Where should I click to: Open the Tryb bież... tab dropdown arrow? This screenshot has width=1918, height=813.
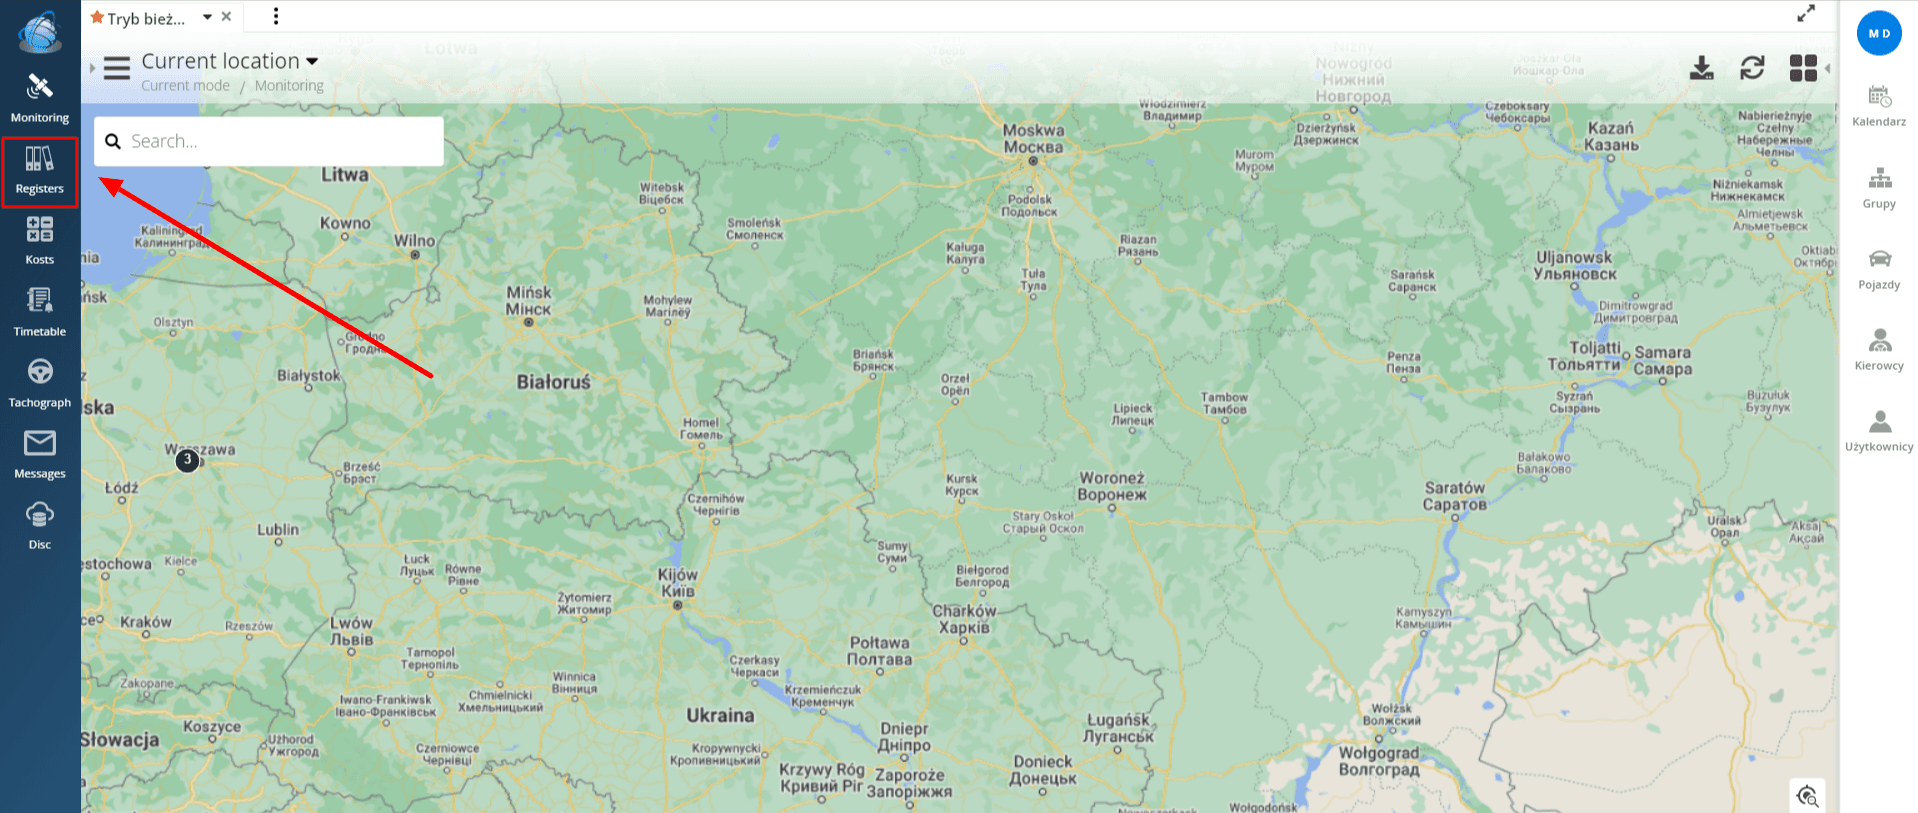pos(207,17)
